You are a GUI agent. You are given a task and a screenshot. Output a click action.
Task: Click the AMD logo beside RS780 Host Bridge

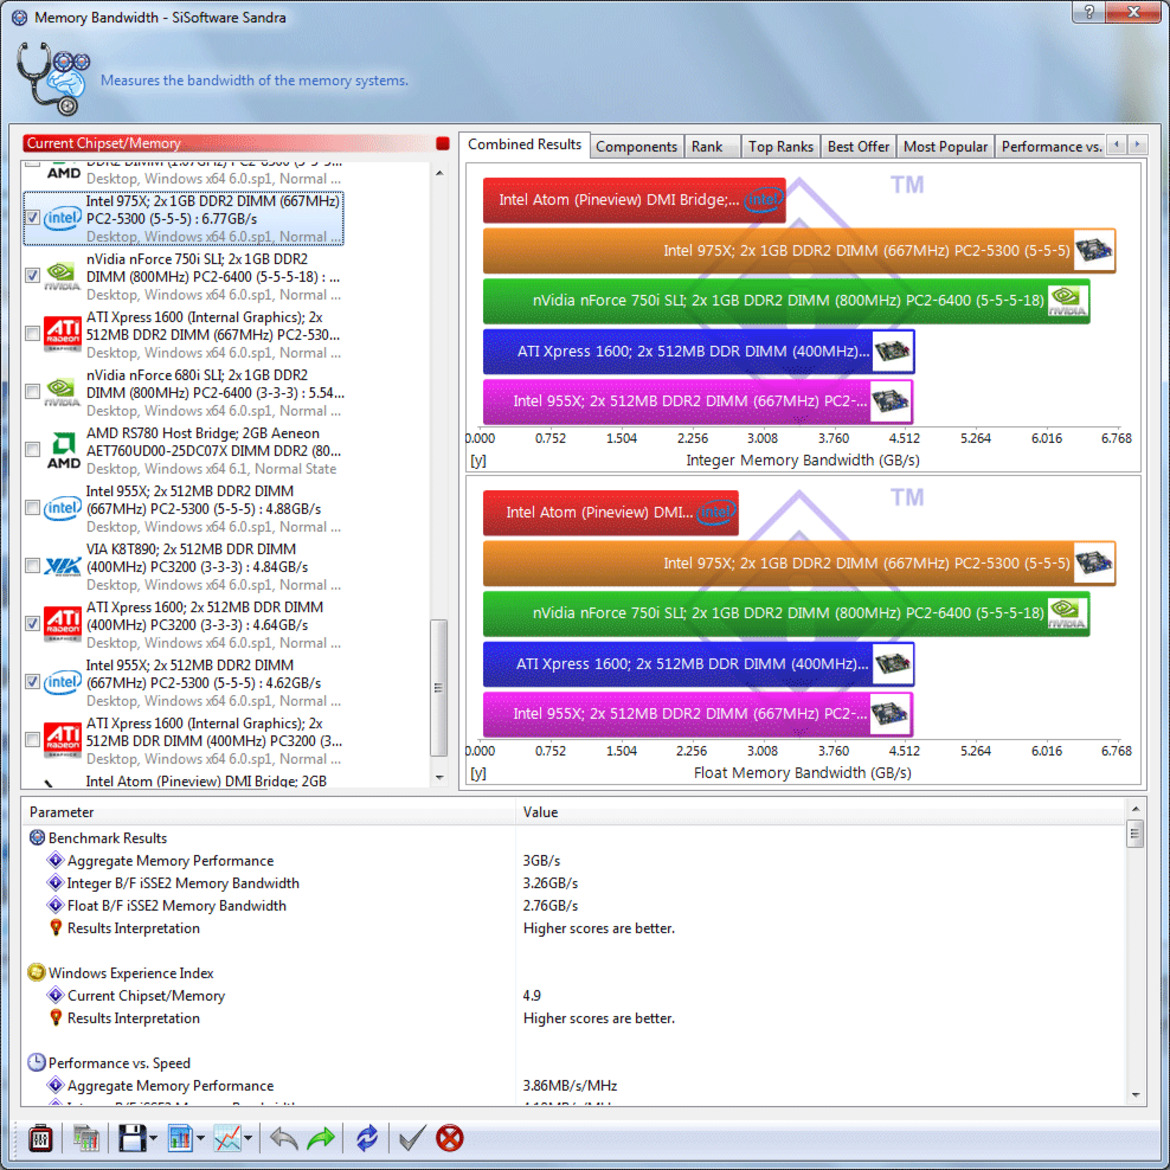point(63,450)
